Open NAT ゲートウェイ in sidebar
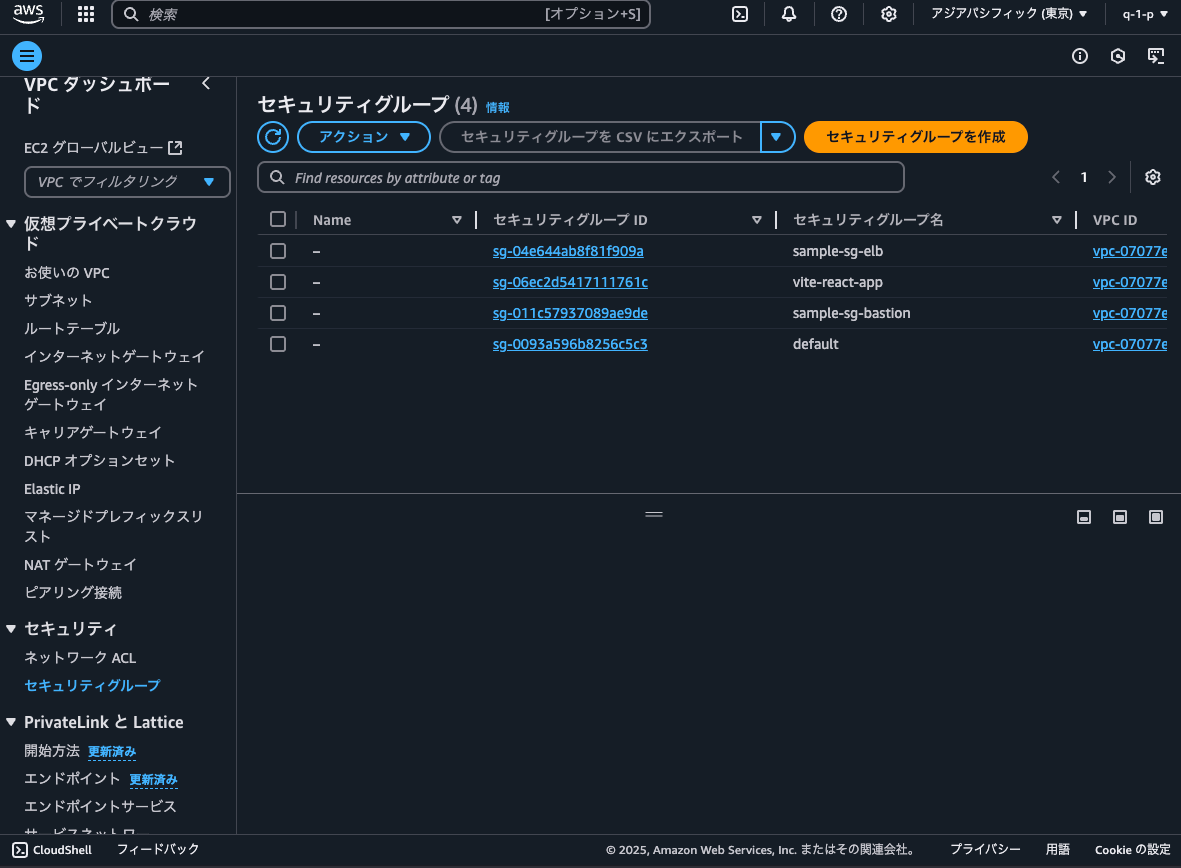This screenshot has height=868, width=1181. [x=80, y=564]
